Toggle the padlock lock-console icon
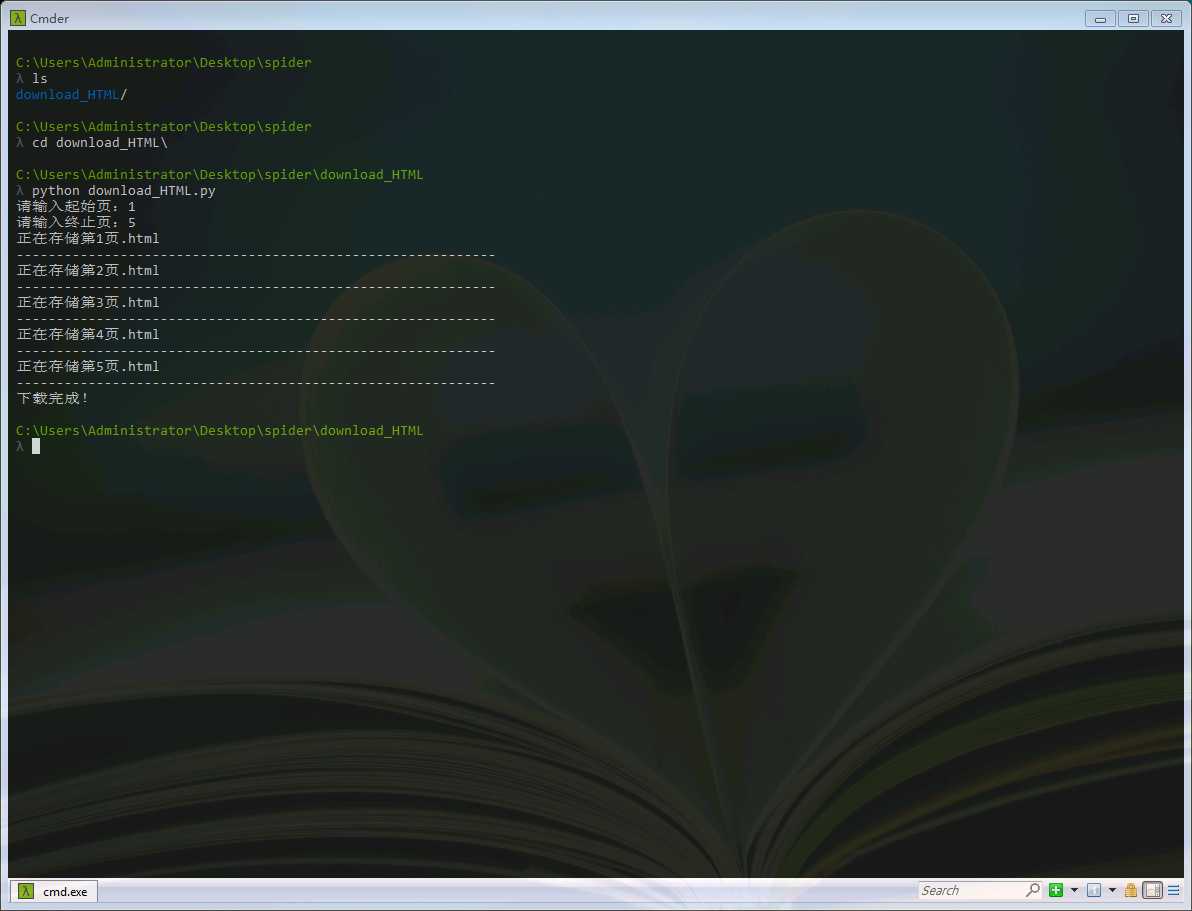 point(1130,890)
